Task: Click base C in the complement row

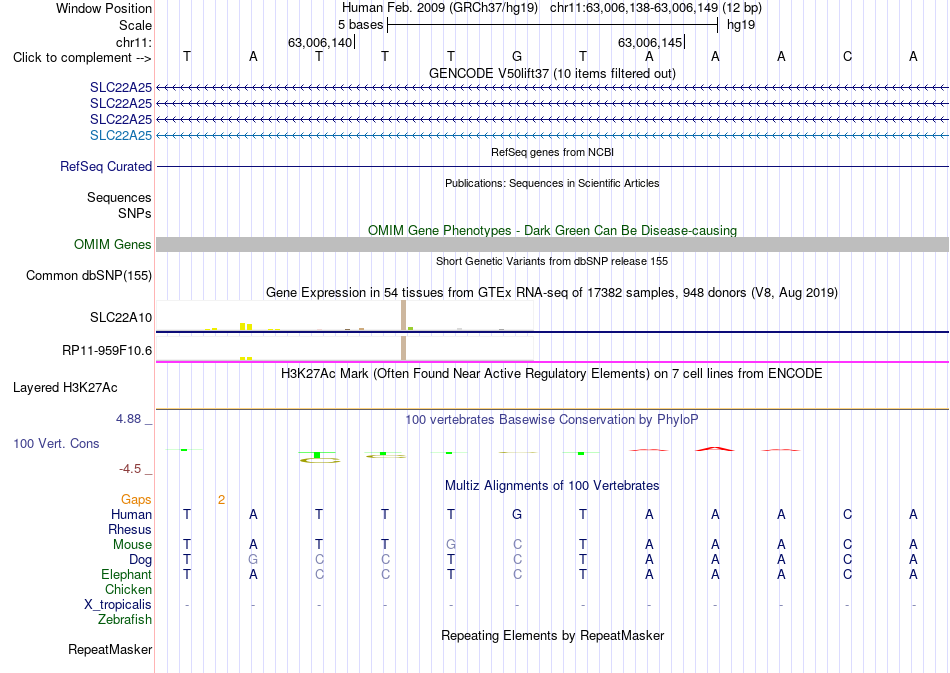Action: click(847, 56)
